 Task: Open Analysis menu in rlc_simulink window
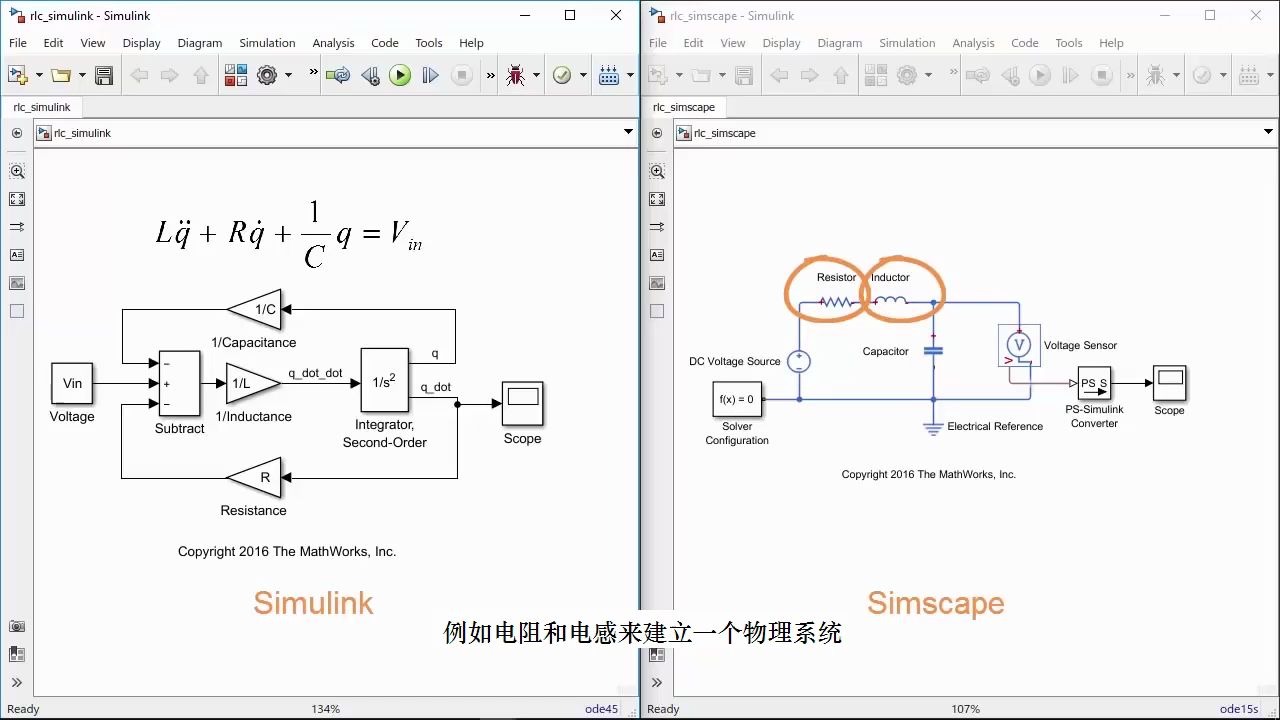pos(333,43)
